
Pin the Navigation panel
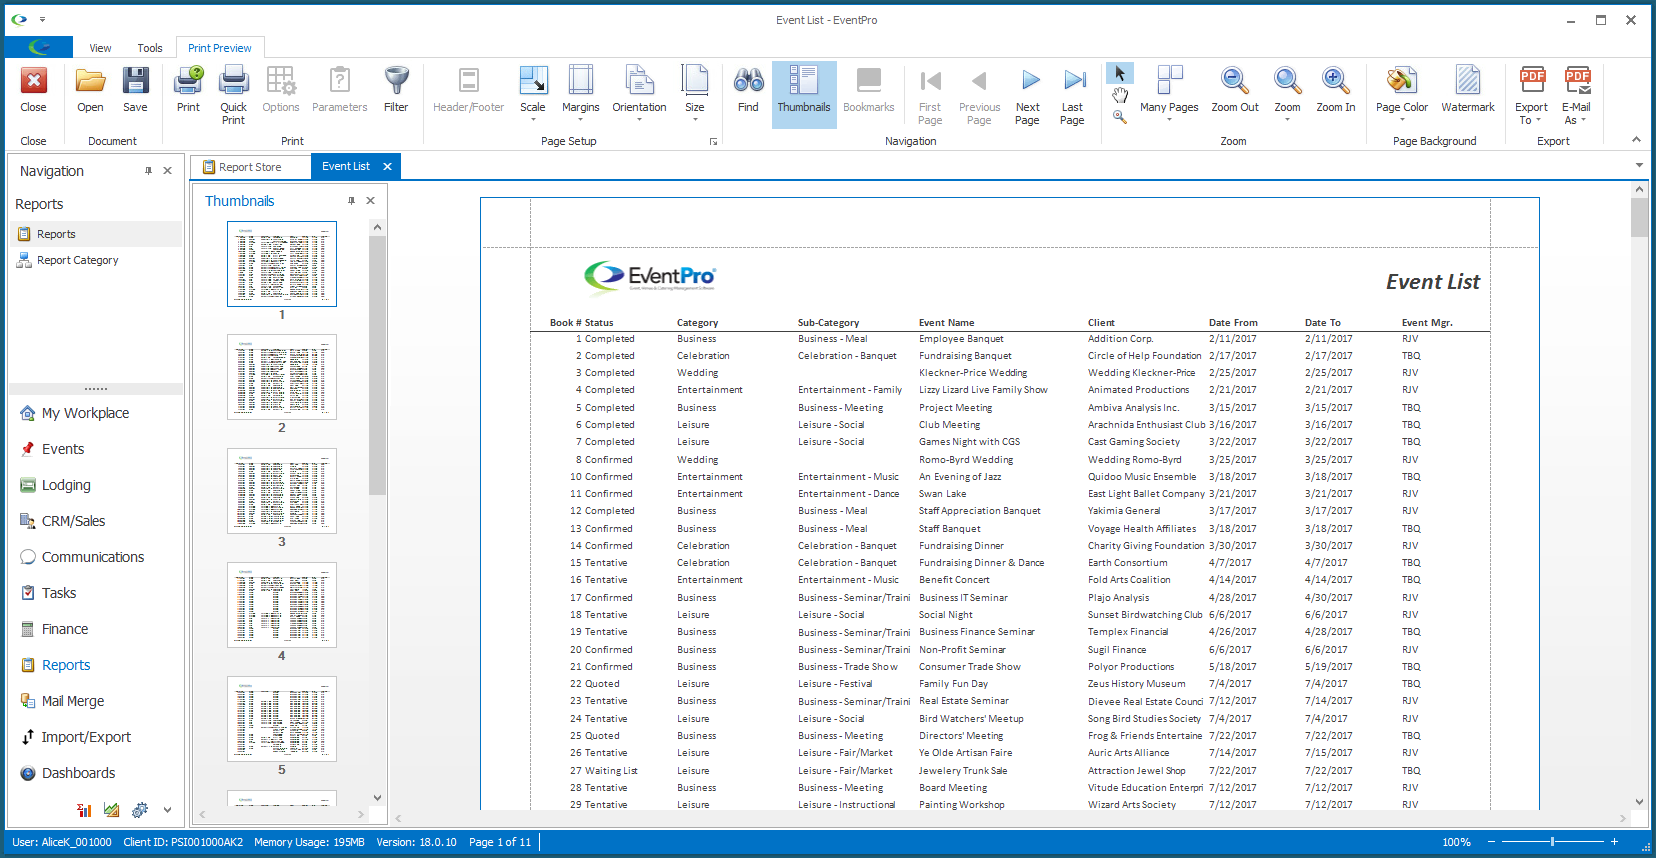[x=148, y=171]
